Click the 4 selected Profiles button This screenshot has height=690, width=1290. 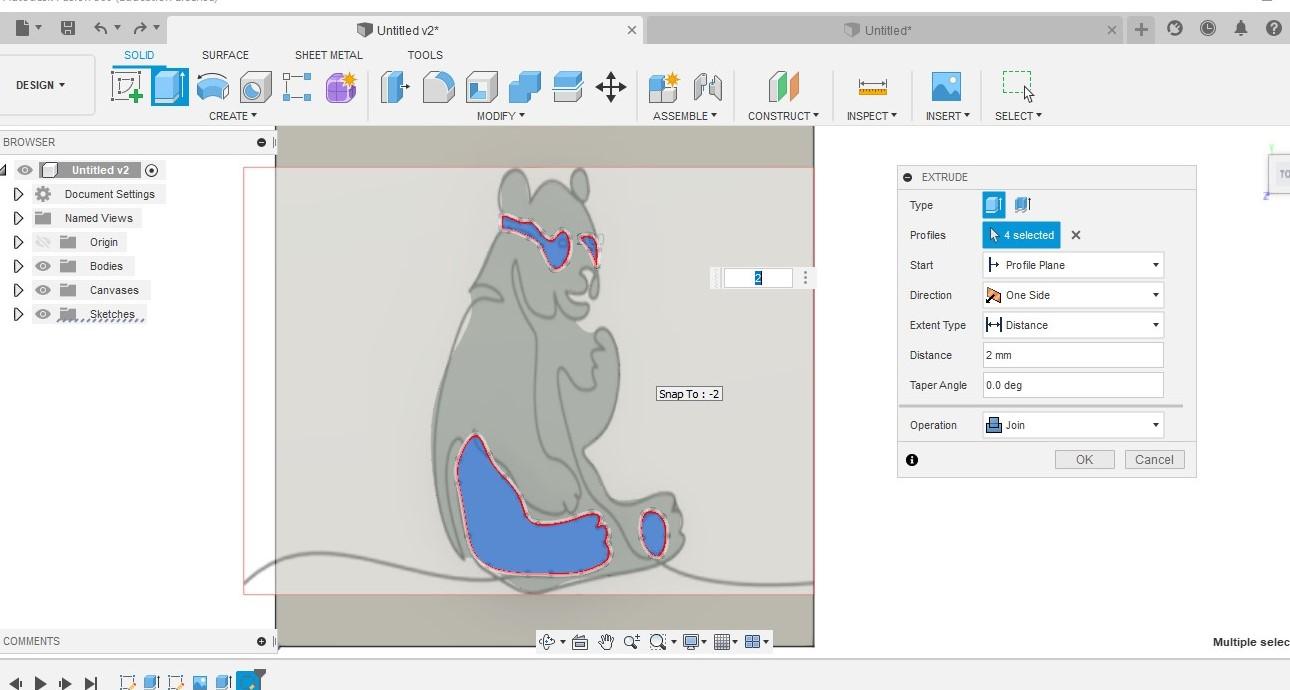(x=1021, y=235)
